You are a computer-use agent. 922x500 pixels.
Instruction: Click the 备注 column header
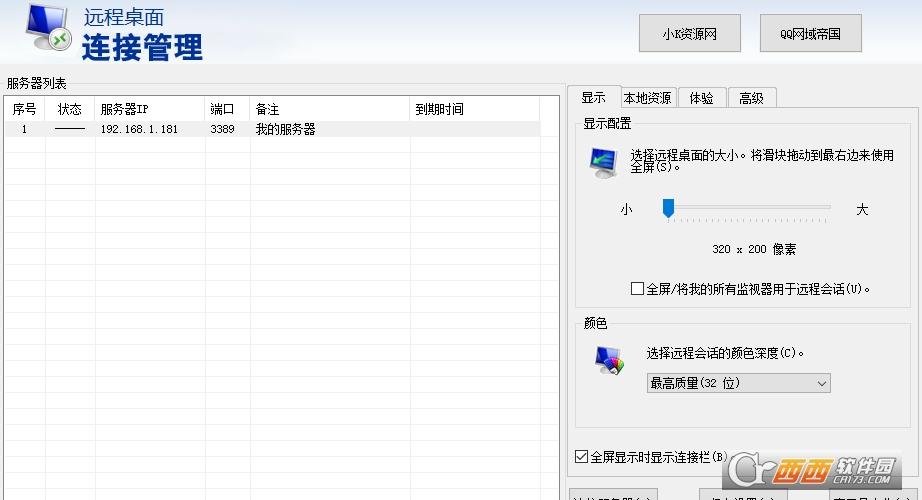pos(330,109)
